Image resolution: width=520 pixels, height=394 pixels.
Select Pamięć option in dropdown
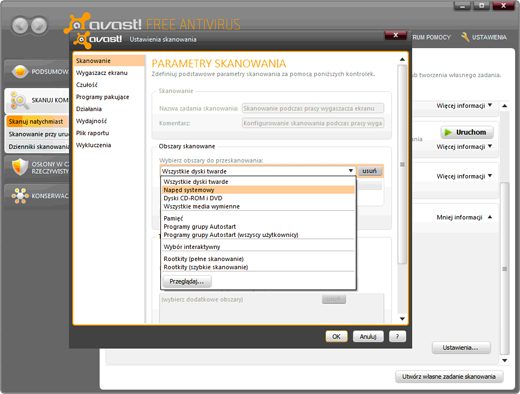coord(258,218)
